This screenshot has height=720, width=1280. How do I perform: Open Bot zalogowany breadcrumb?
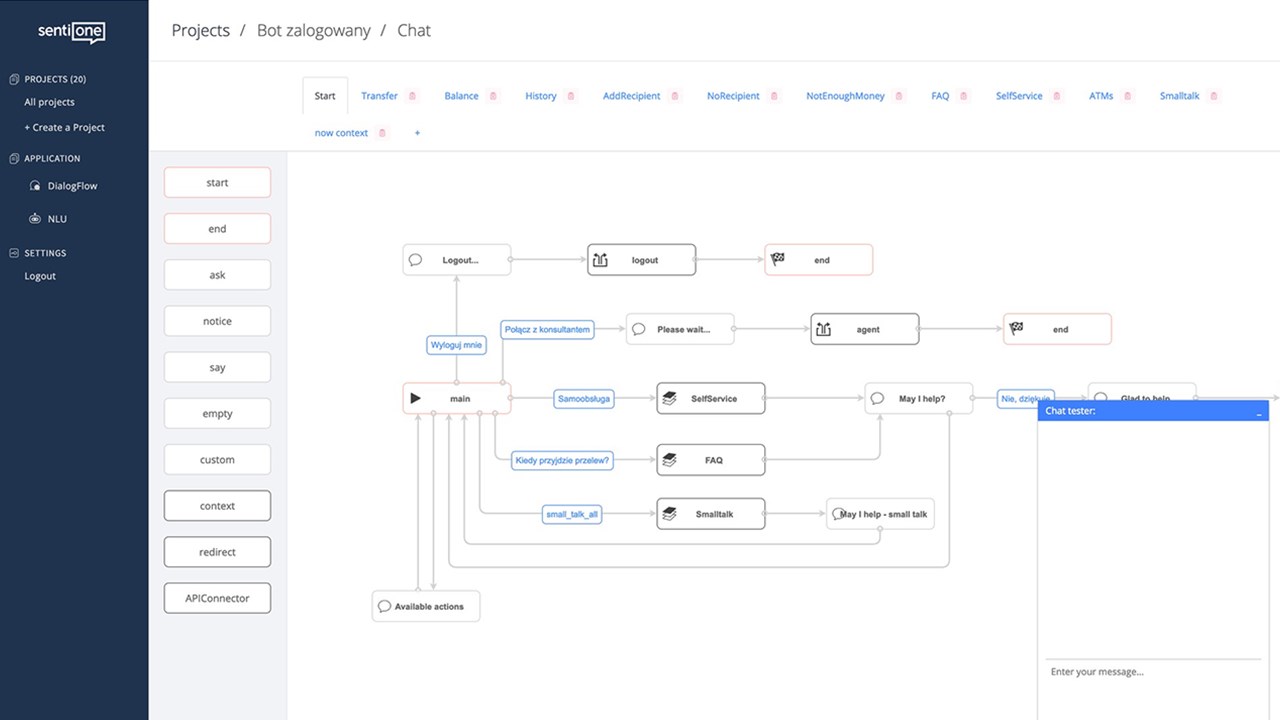[x=313, y=30]
